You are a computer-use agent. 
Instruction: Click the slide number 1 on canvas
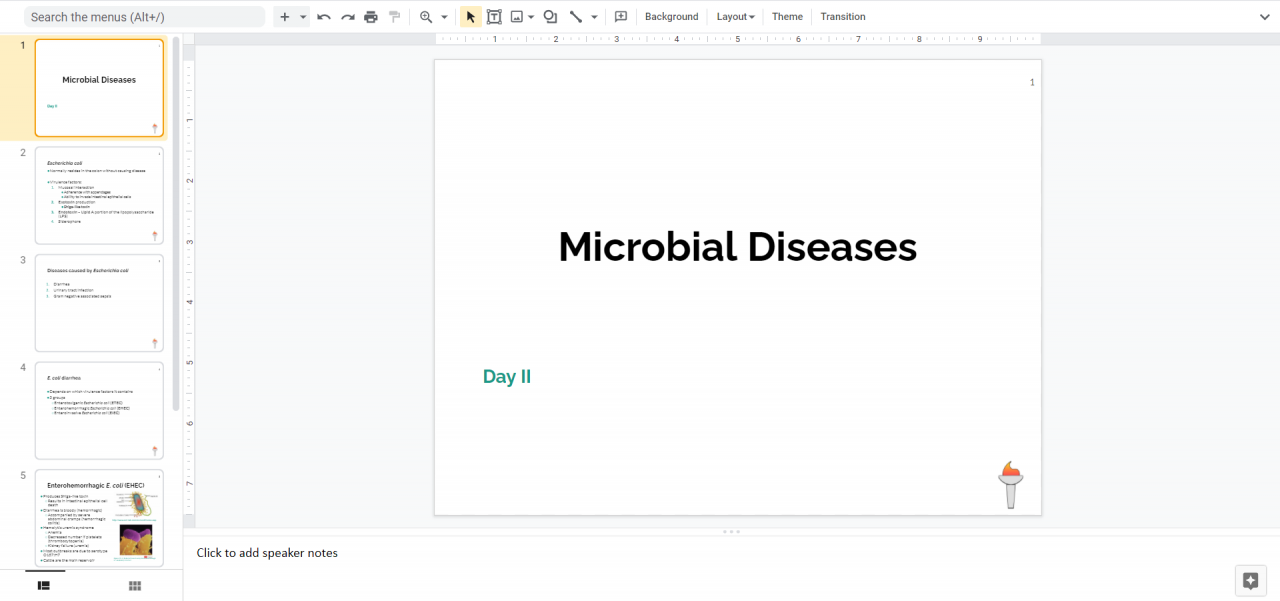coord(1032,83)
